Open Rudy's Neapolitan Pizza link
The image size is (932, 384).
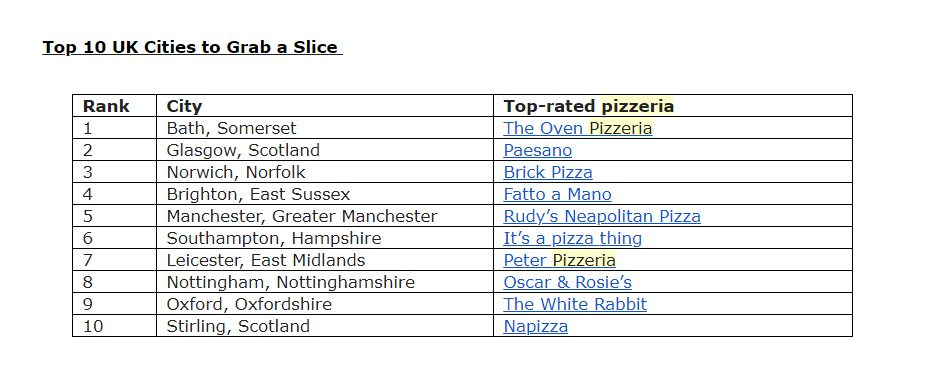[602, 216]
